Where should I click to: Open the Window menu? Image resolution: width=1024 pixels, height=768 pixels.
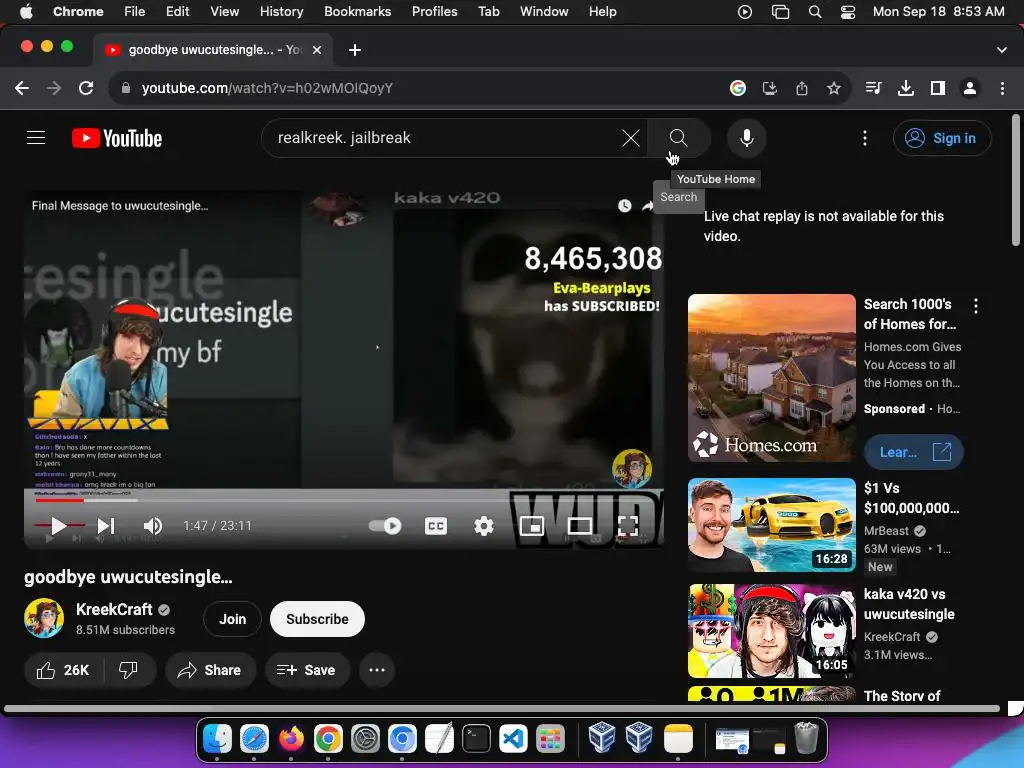click(x=544, y=11)
